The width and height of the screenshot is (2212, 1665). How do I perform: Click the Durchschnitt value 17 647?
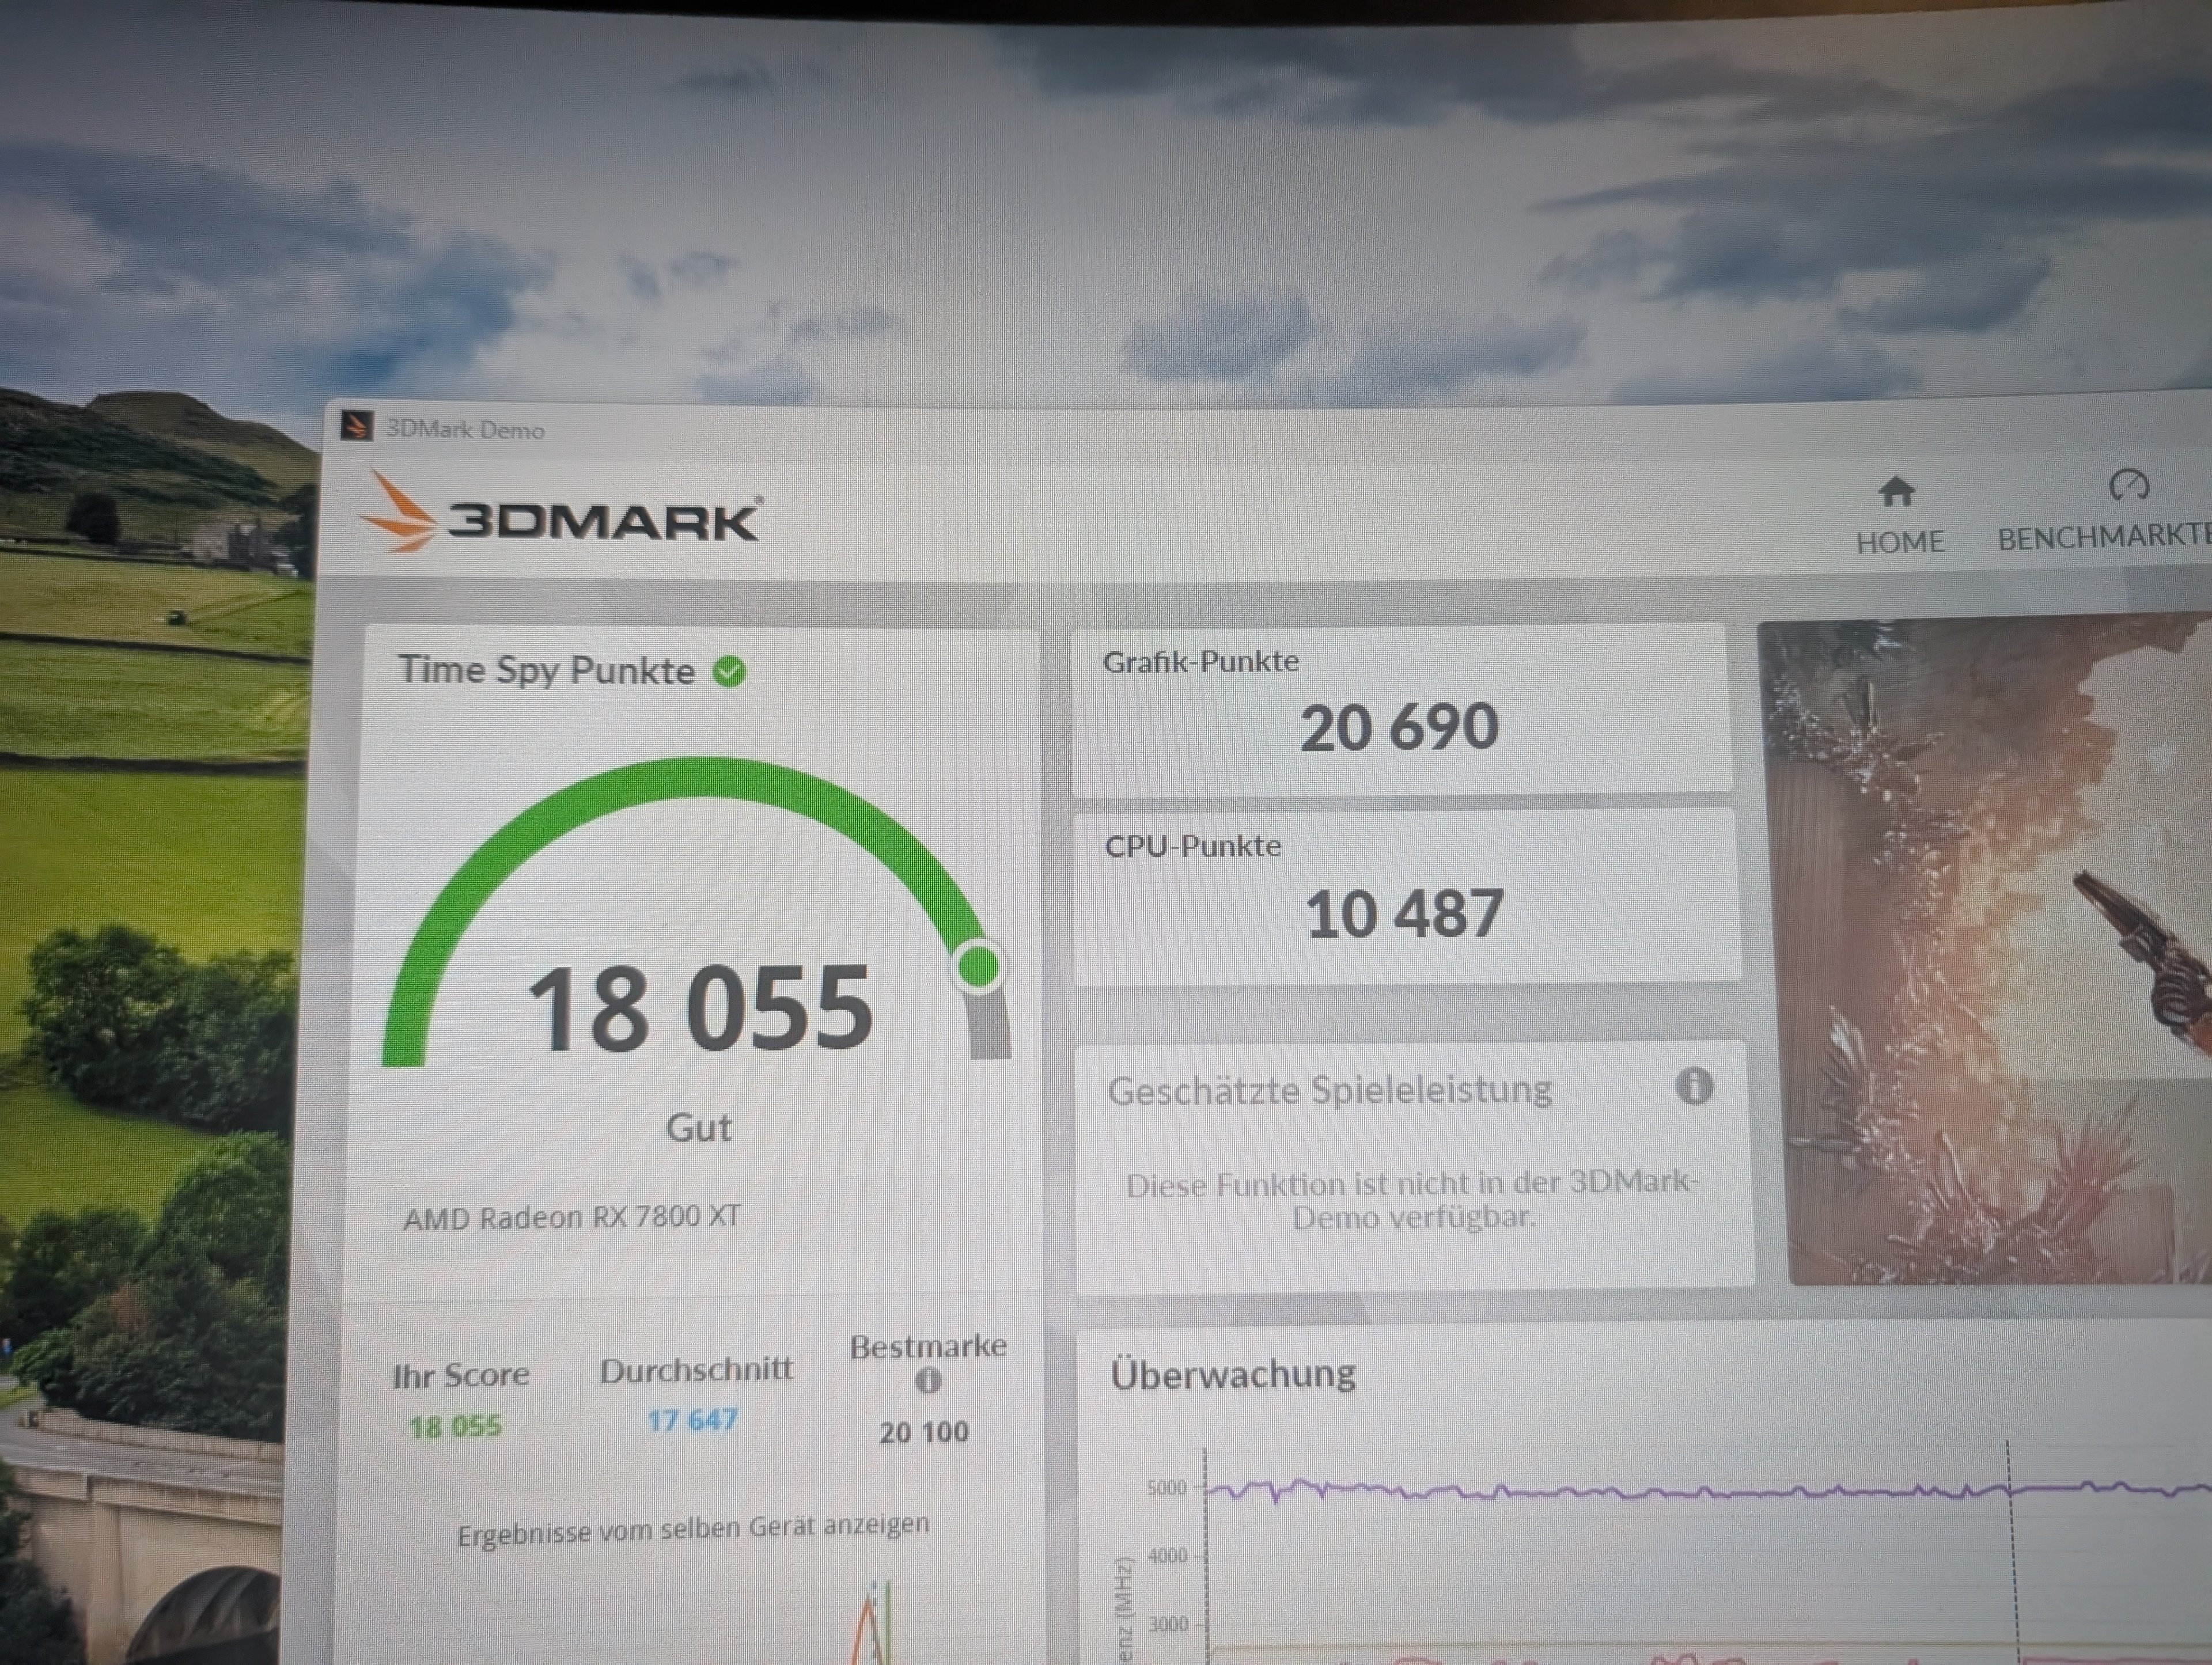pyautogui.click(x=692, y=1420)
